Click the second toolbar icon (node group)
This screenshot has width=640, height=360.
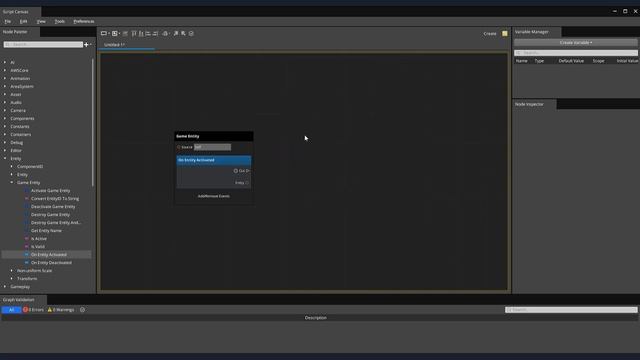tap(115, 33)
